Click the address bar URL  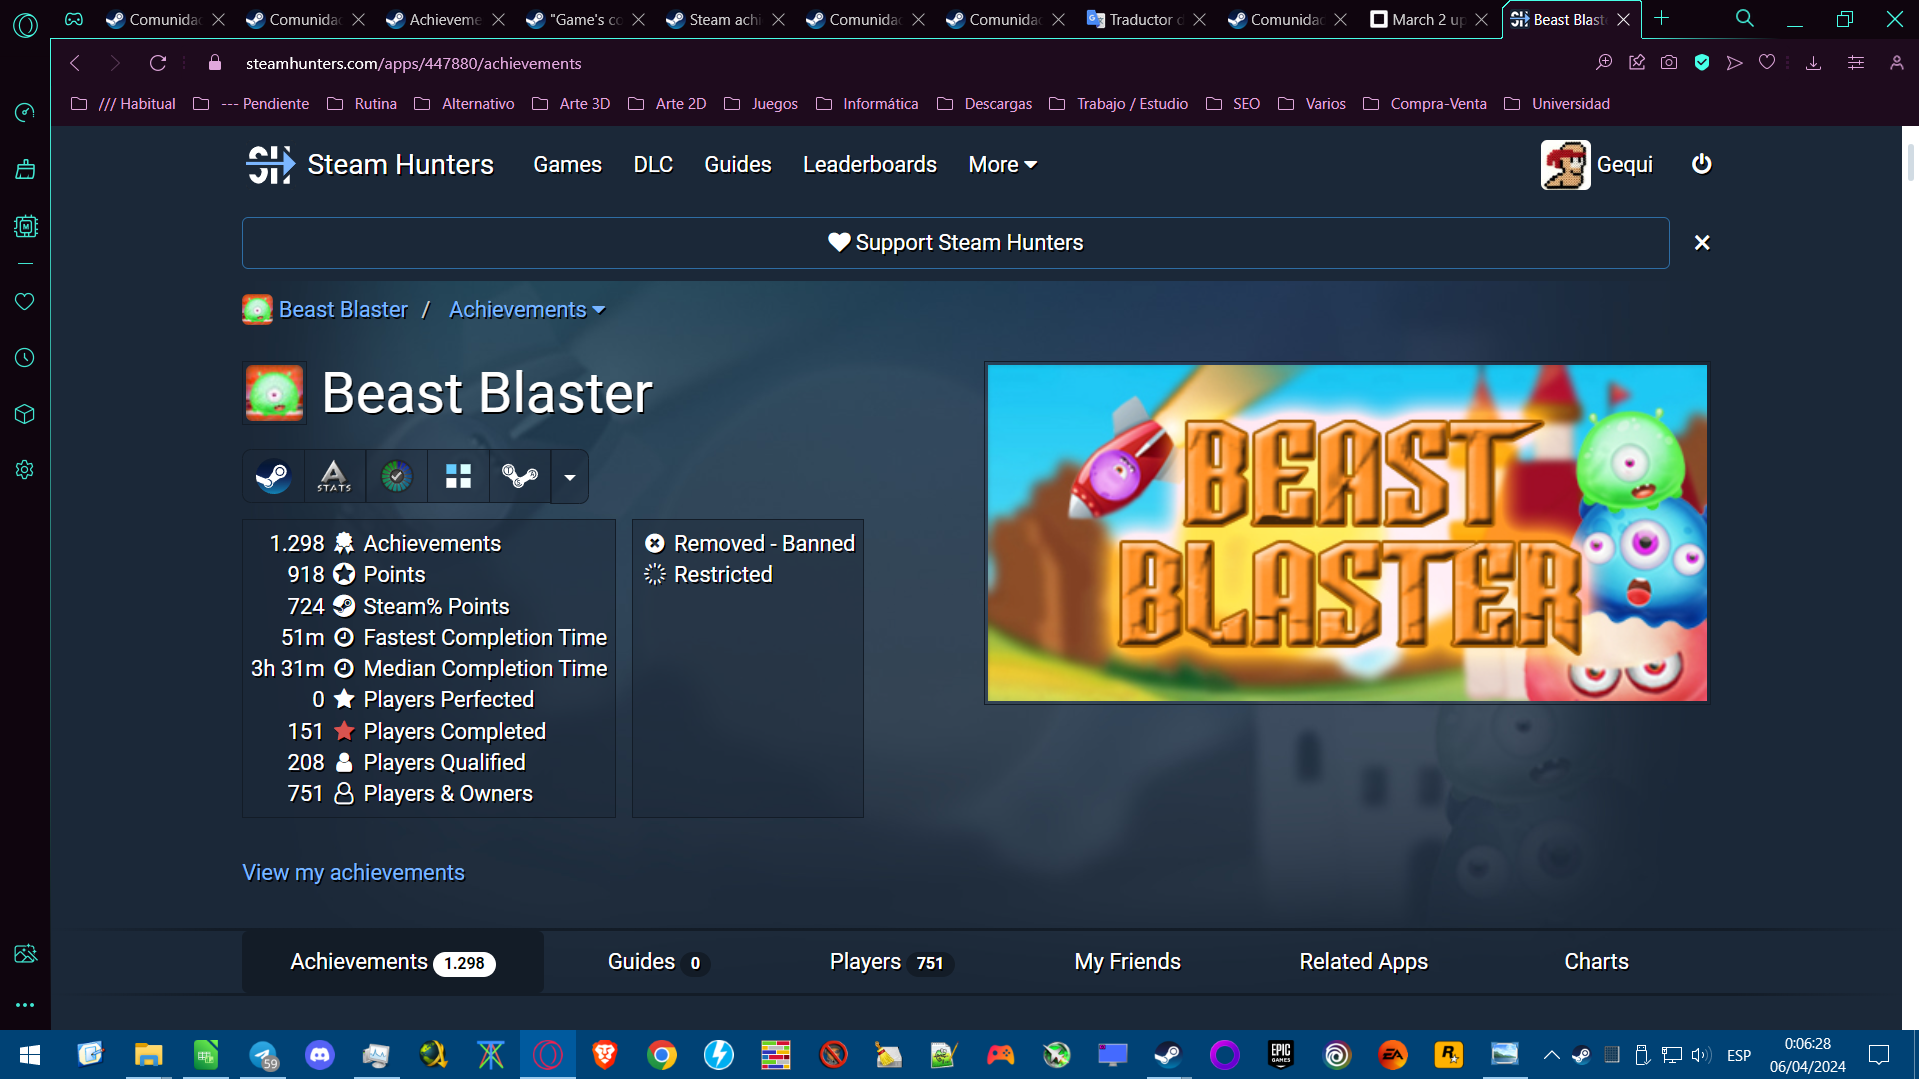pyautogui.click(x=414, y=63)
